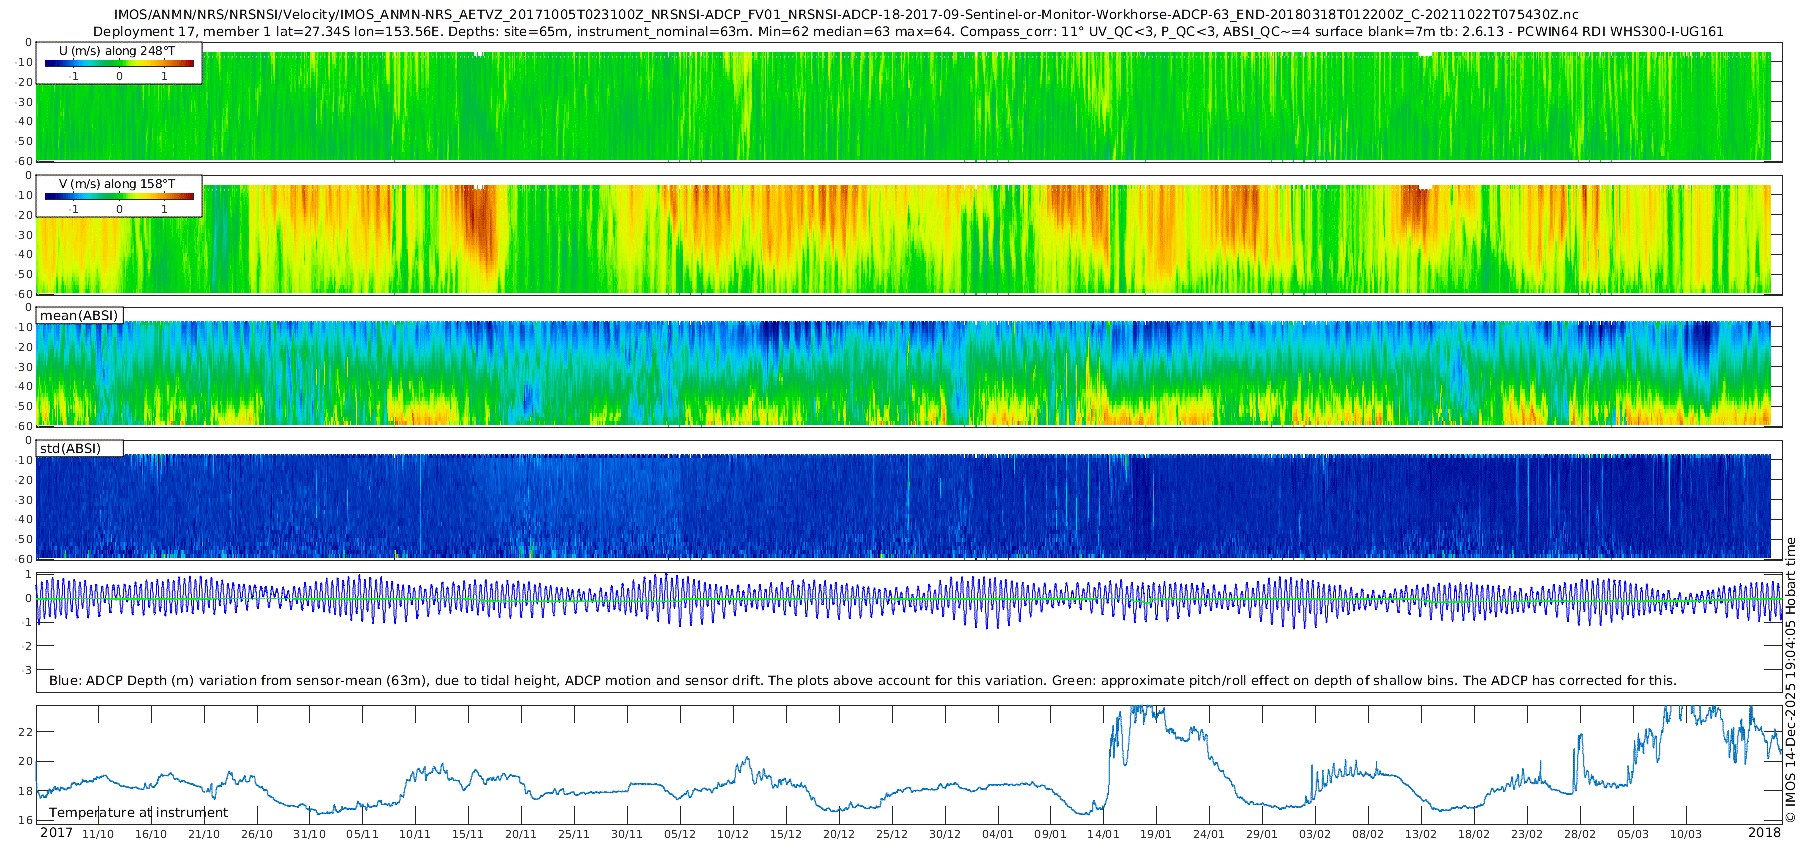Screen dimensions: 1800x850
Task: Click the 20/11 date tick label
Action: [x=520, y=834]
